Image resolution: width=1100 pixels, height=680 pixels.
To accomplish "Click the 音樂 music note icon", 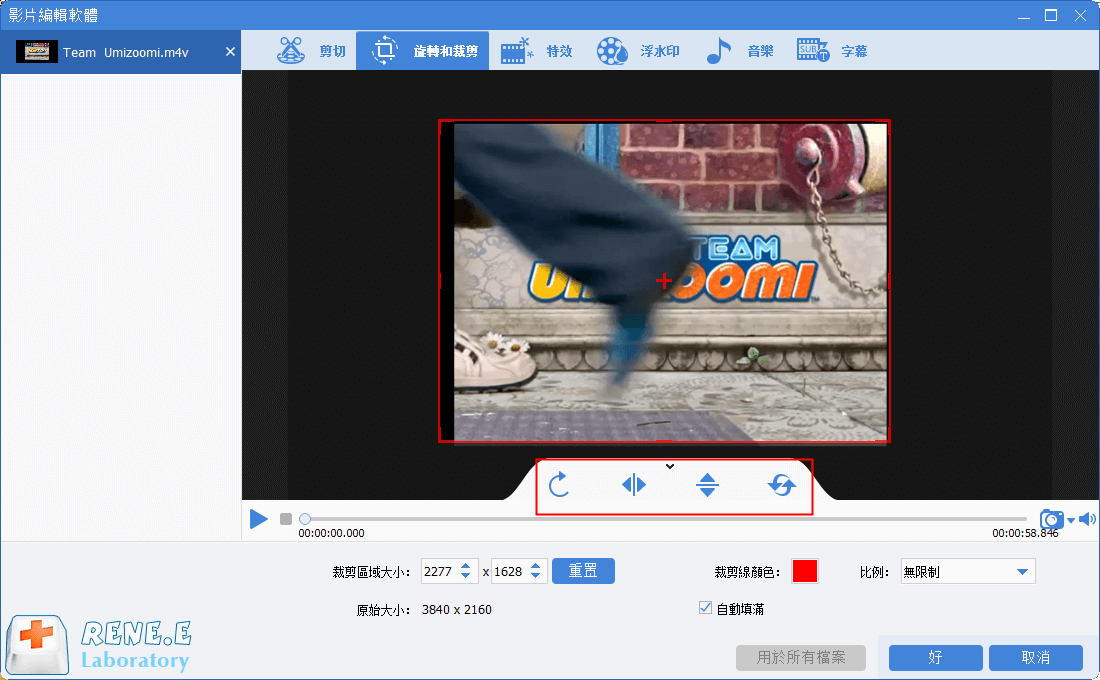I will [x=718, y=51].
